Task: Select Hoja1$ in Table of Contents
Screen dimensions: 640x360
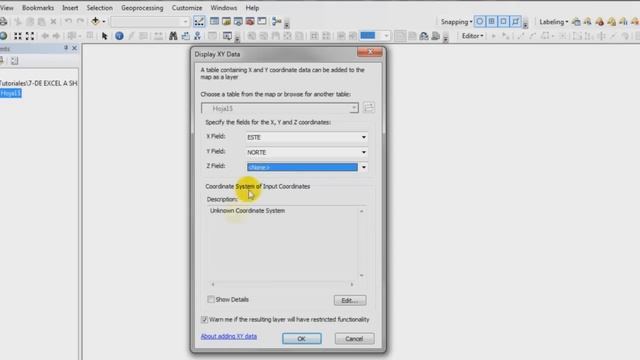Action: tap(11, 93)
